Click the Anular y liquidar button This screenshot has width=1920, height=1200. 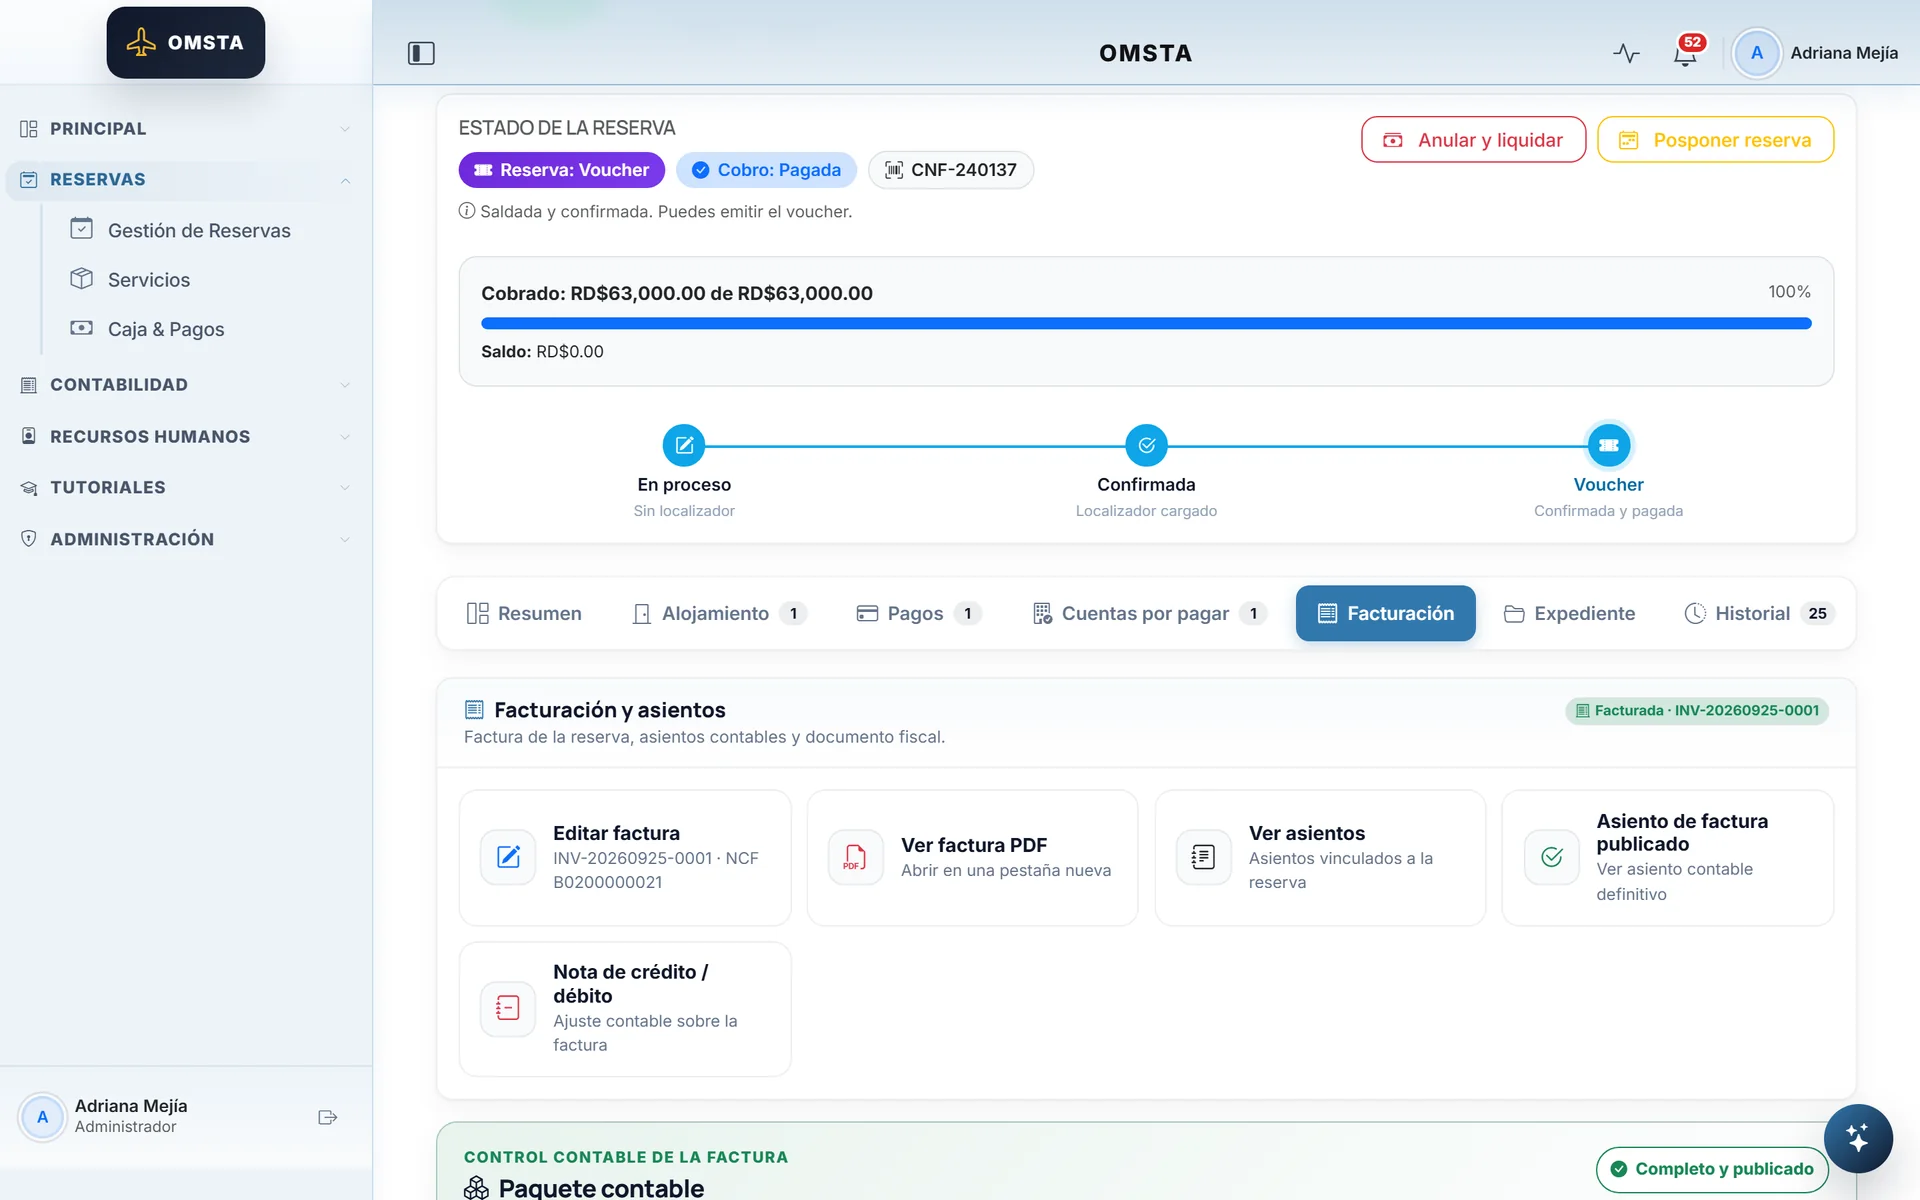(x=1473, y=140)
